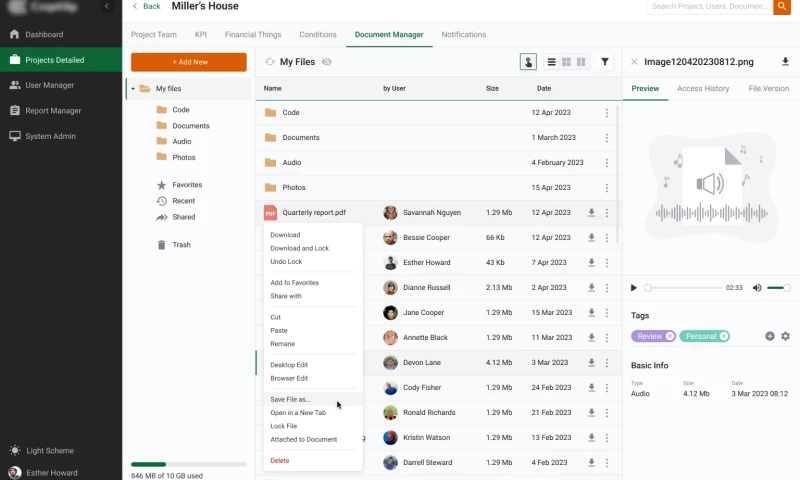Toggle the Light Scheme option

42,450
